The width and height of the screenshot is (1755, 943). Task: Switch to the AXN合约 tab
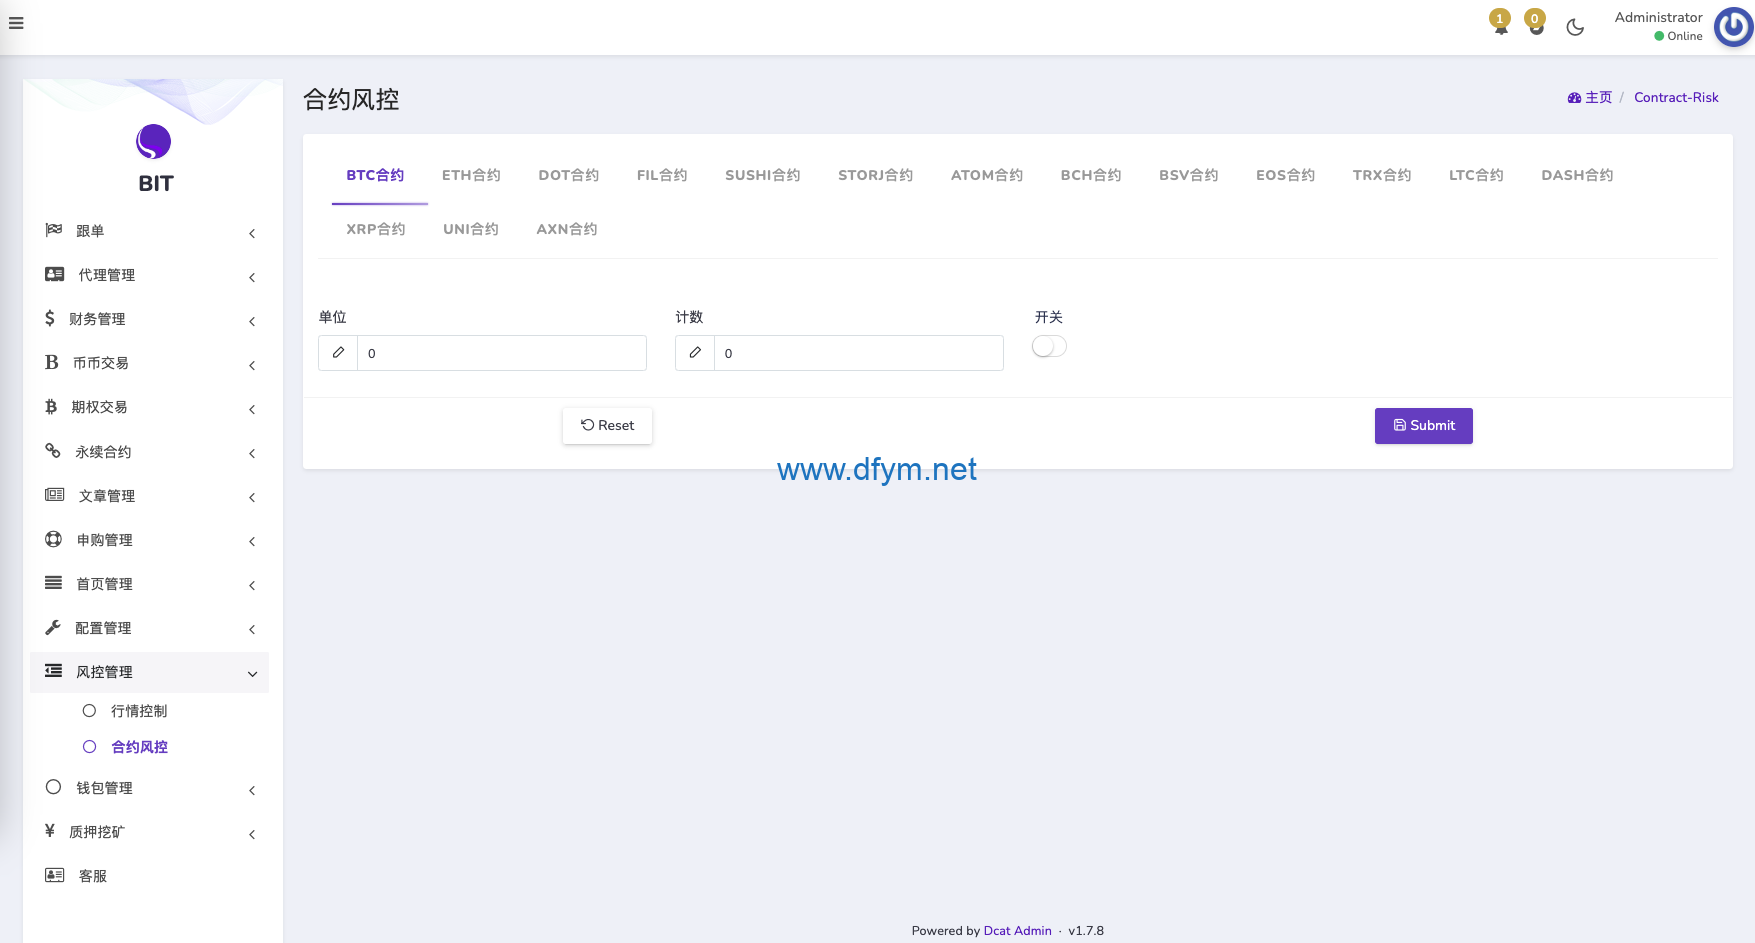click(567, 229)
